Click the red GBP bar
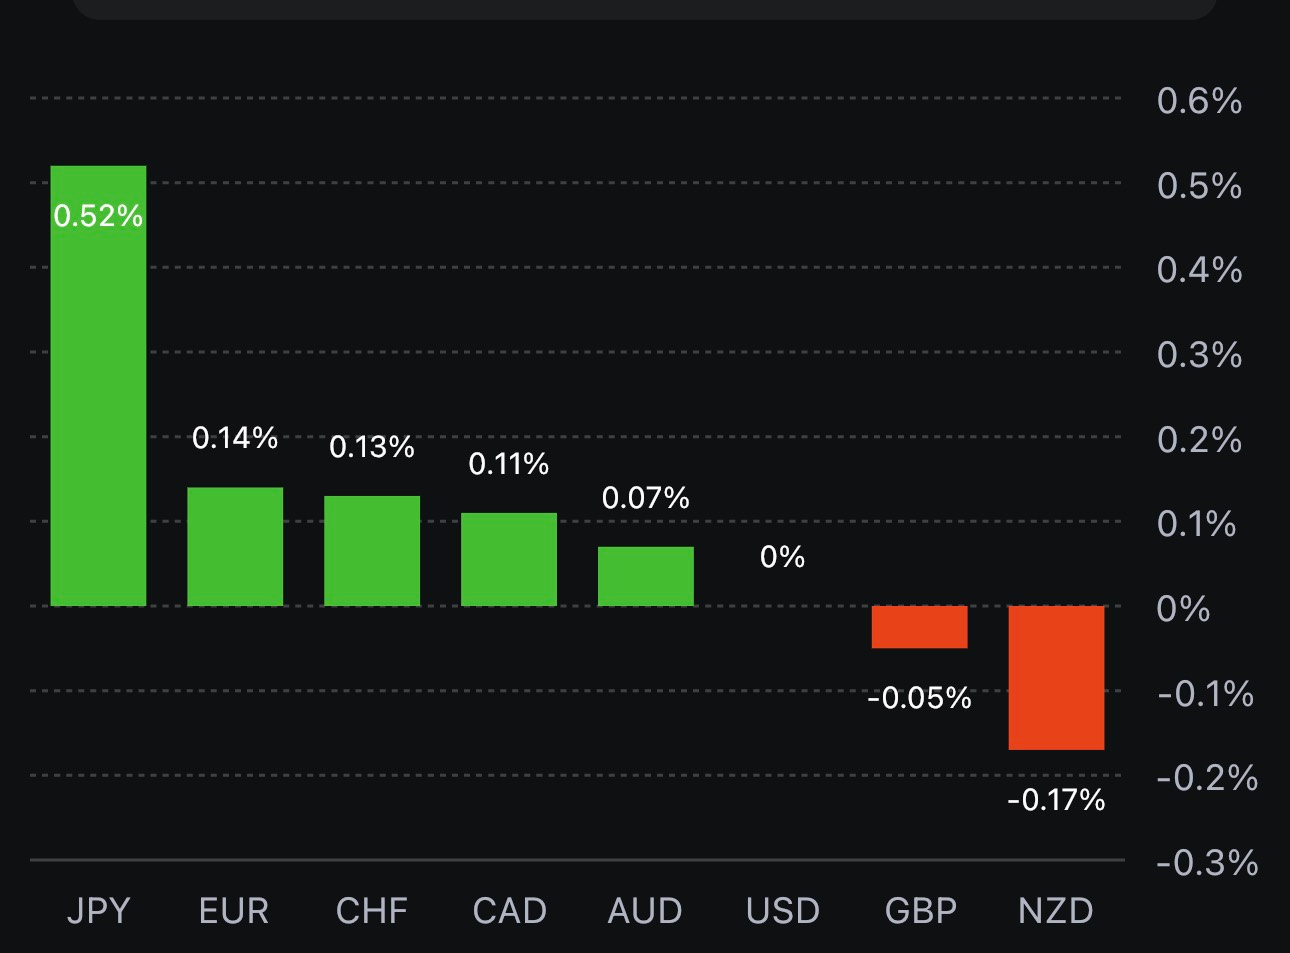Image resolution: width=1290 pixels, height=953 pixels. click(919, 627)
